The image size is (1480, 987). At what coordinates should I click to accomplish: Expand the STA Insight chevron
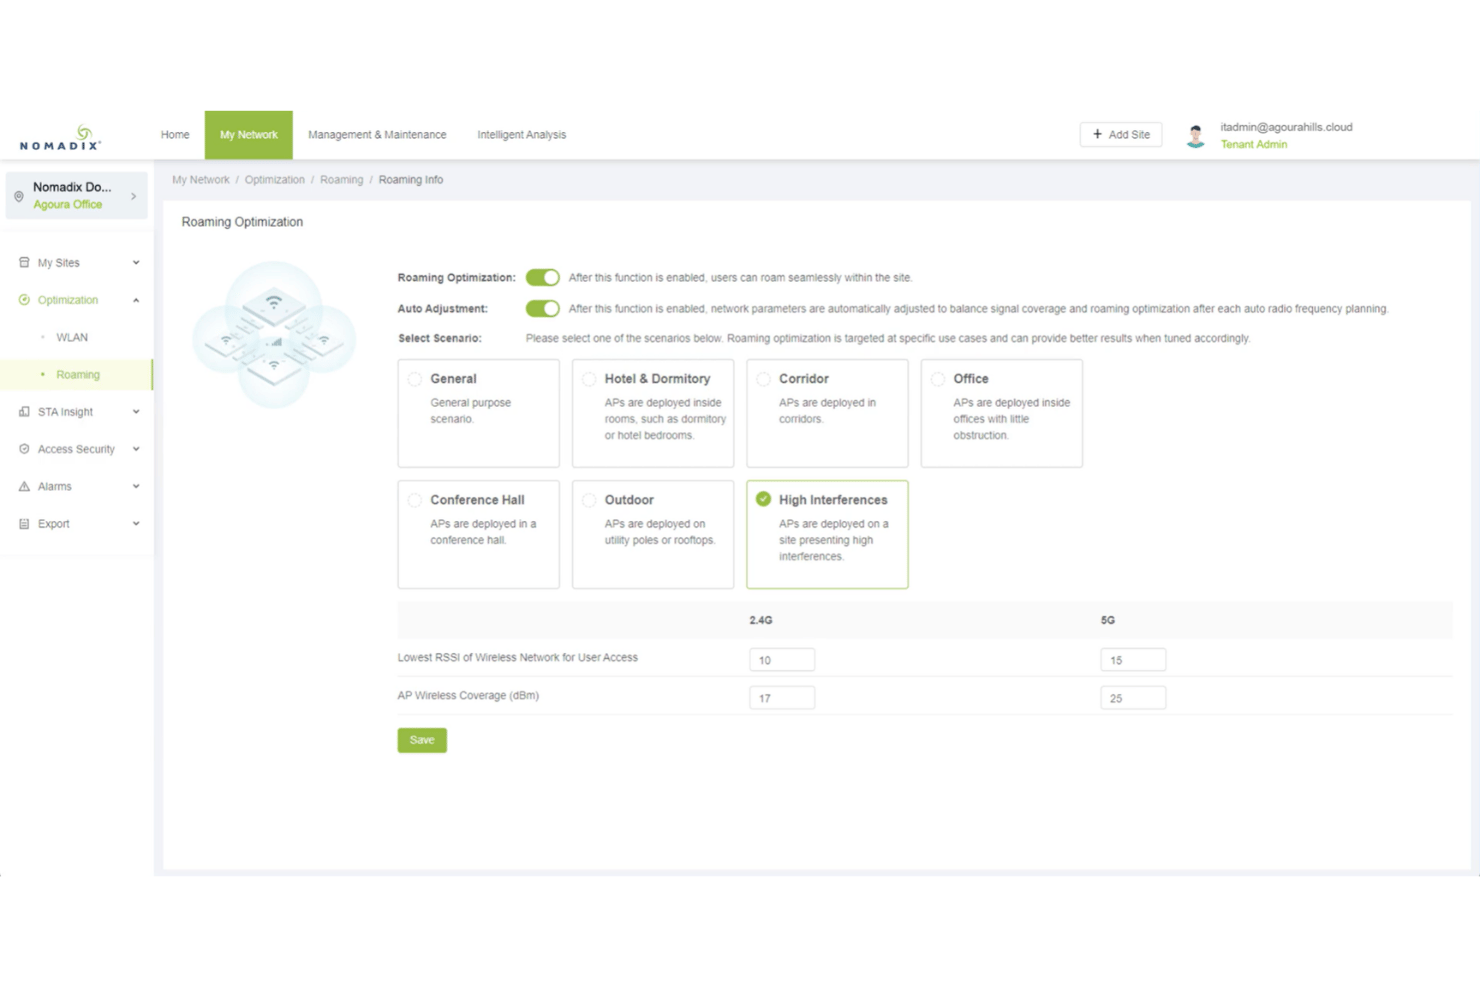click(136, 412)
